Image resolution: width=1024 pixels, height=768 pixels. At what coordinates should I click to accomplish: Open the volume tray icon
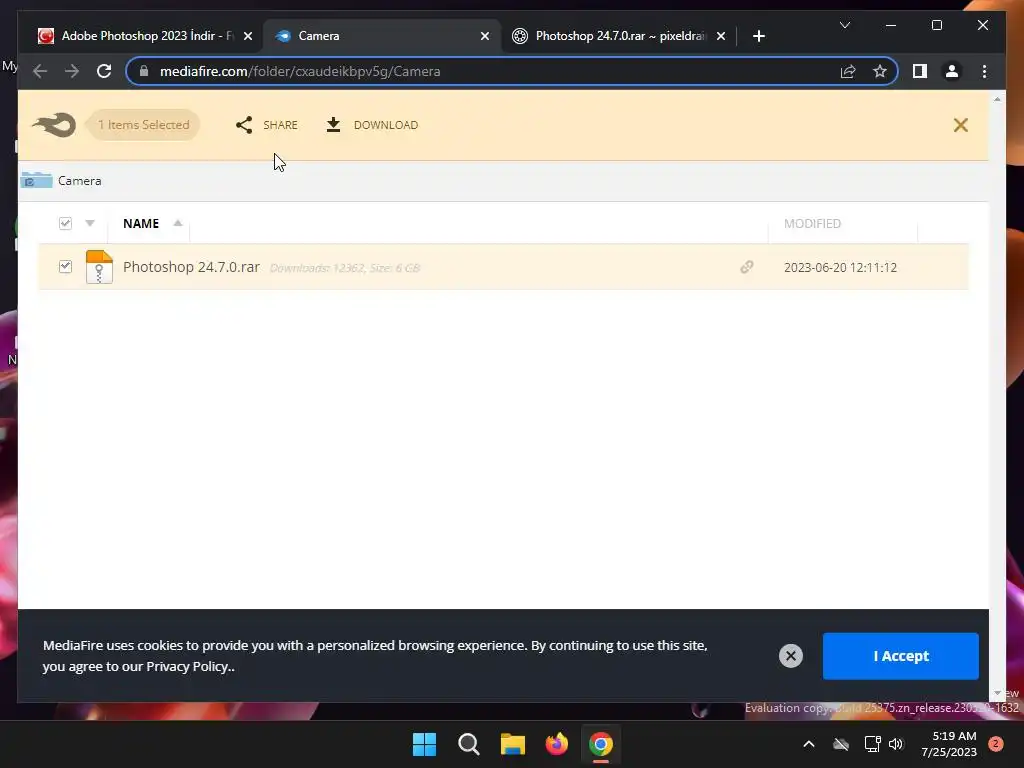896,744
